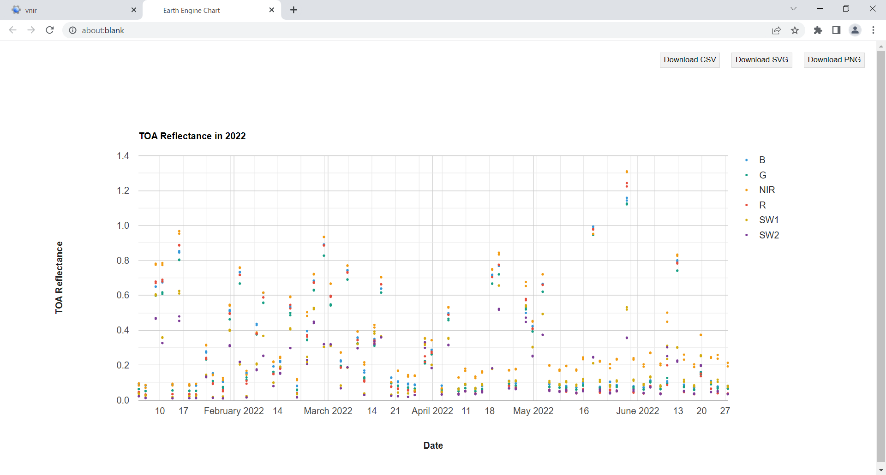Click the February 2022 axis label
This screenshot has width=886, height=475.
(234, 411)
